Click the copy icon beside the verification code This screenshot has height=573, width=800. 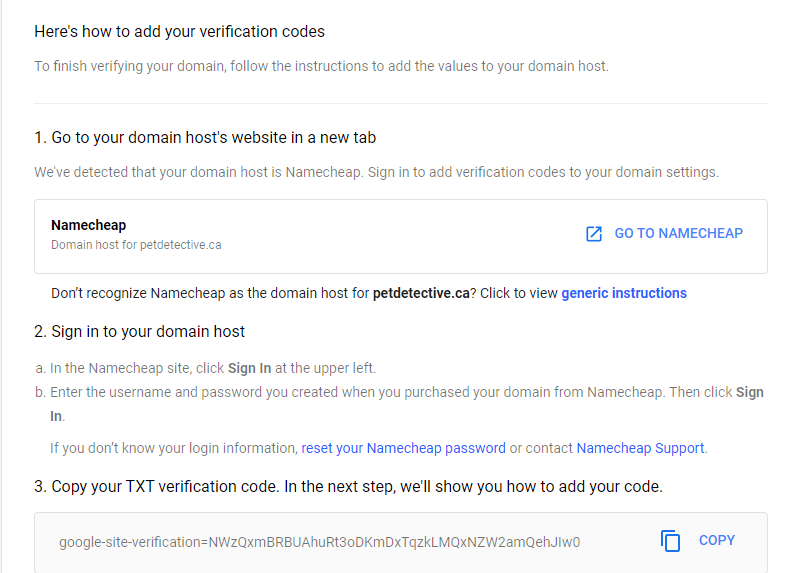click(x=670, y=541)
